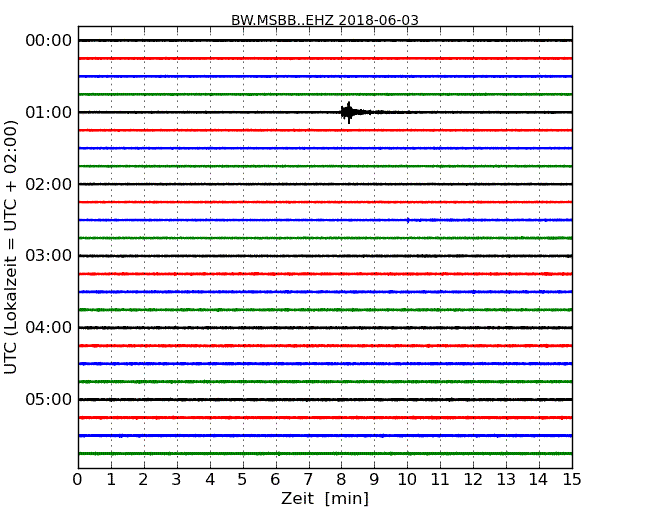Click the 10 minute tick label
The height and width of the screenshot is (520, 650).
point(407,480)
